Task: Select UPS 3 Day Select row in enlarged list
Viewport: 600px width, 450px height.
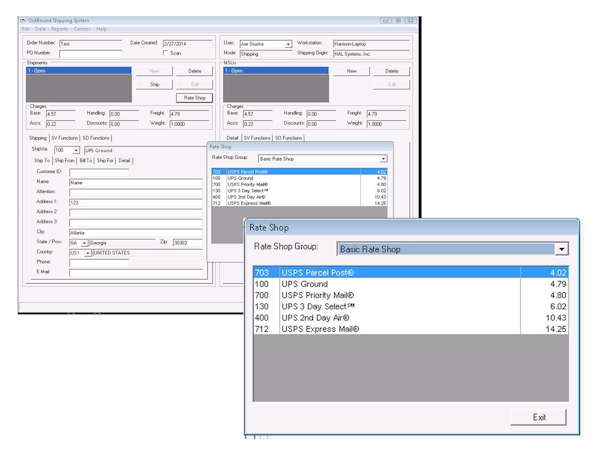Action: pos(411,307)
